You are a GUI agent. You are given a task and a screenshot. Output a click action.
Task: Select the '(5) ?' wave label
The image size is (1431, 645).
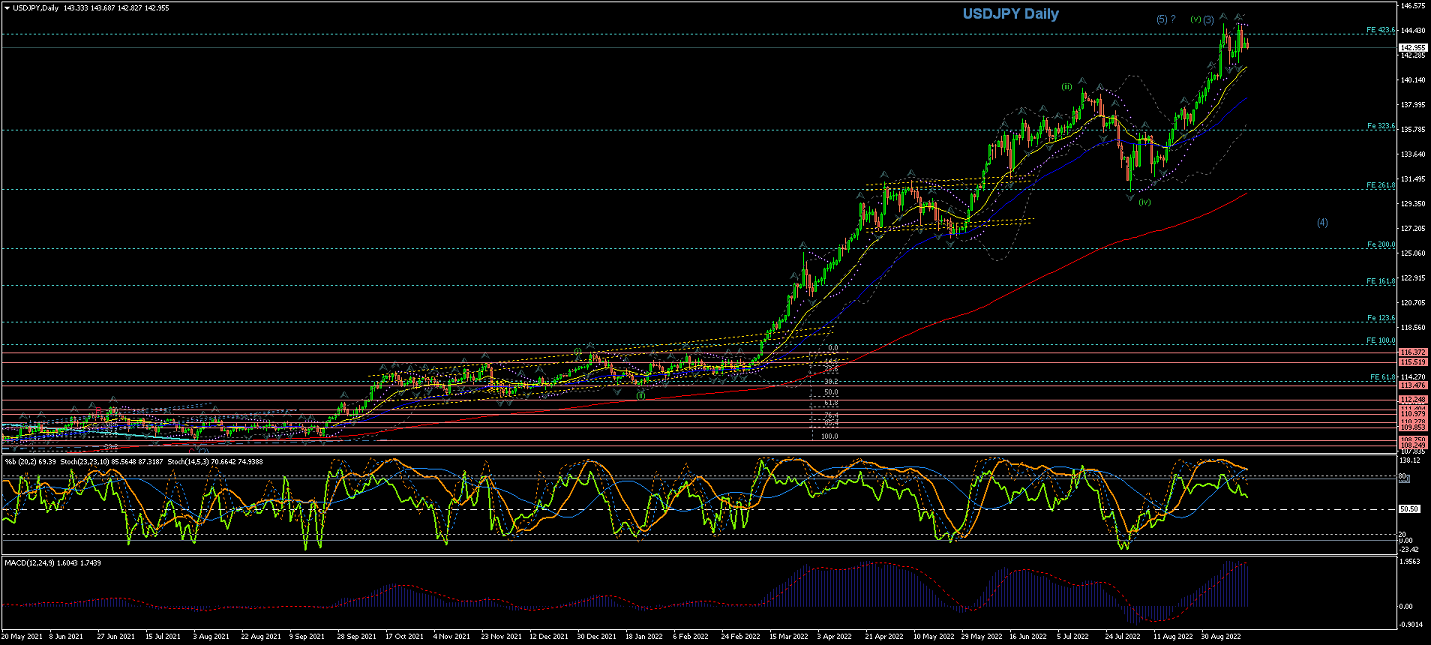pyautogui.click(x=1165, y=19)
